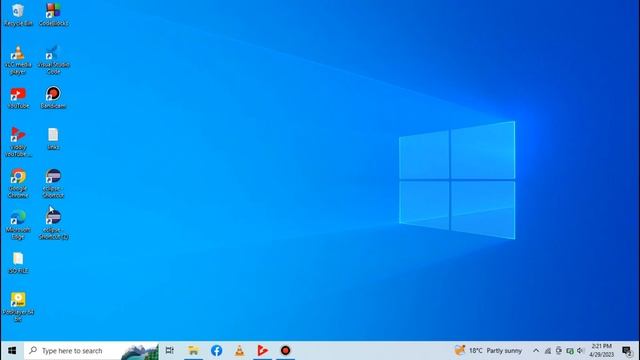Select the first eclipse Shortcut icon
This screenshot has height=360, width=640.
53,183
